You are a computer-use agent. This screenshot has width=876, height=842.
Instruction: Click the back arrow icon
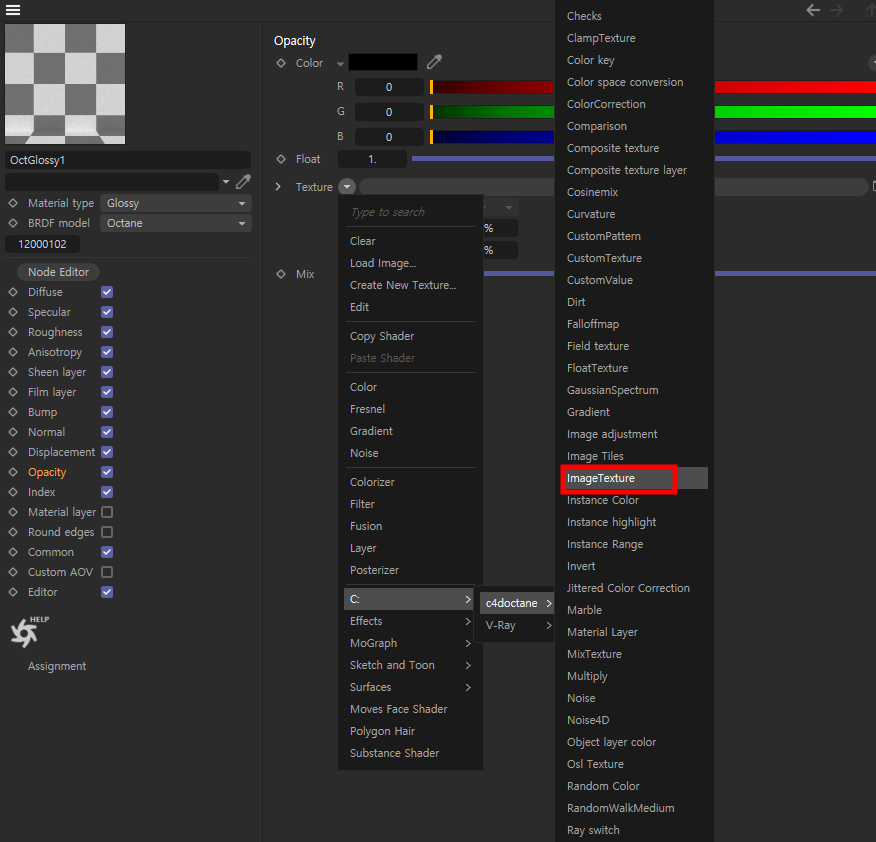(x=813, y=10)
